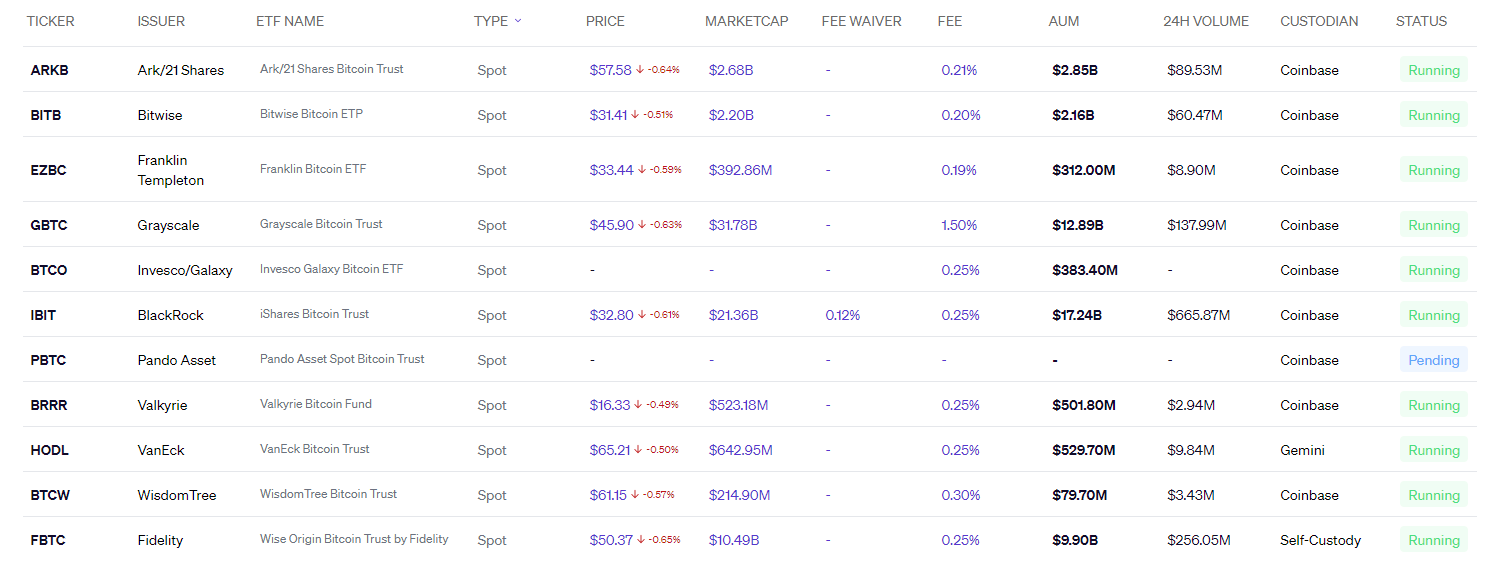The image size is (1494, 561).
Task: Select the $31.78B Grayscale marketcap value
Action: pyautogui.click(x=732, y=225)
